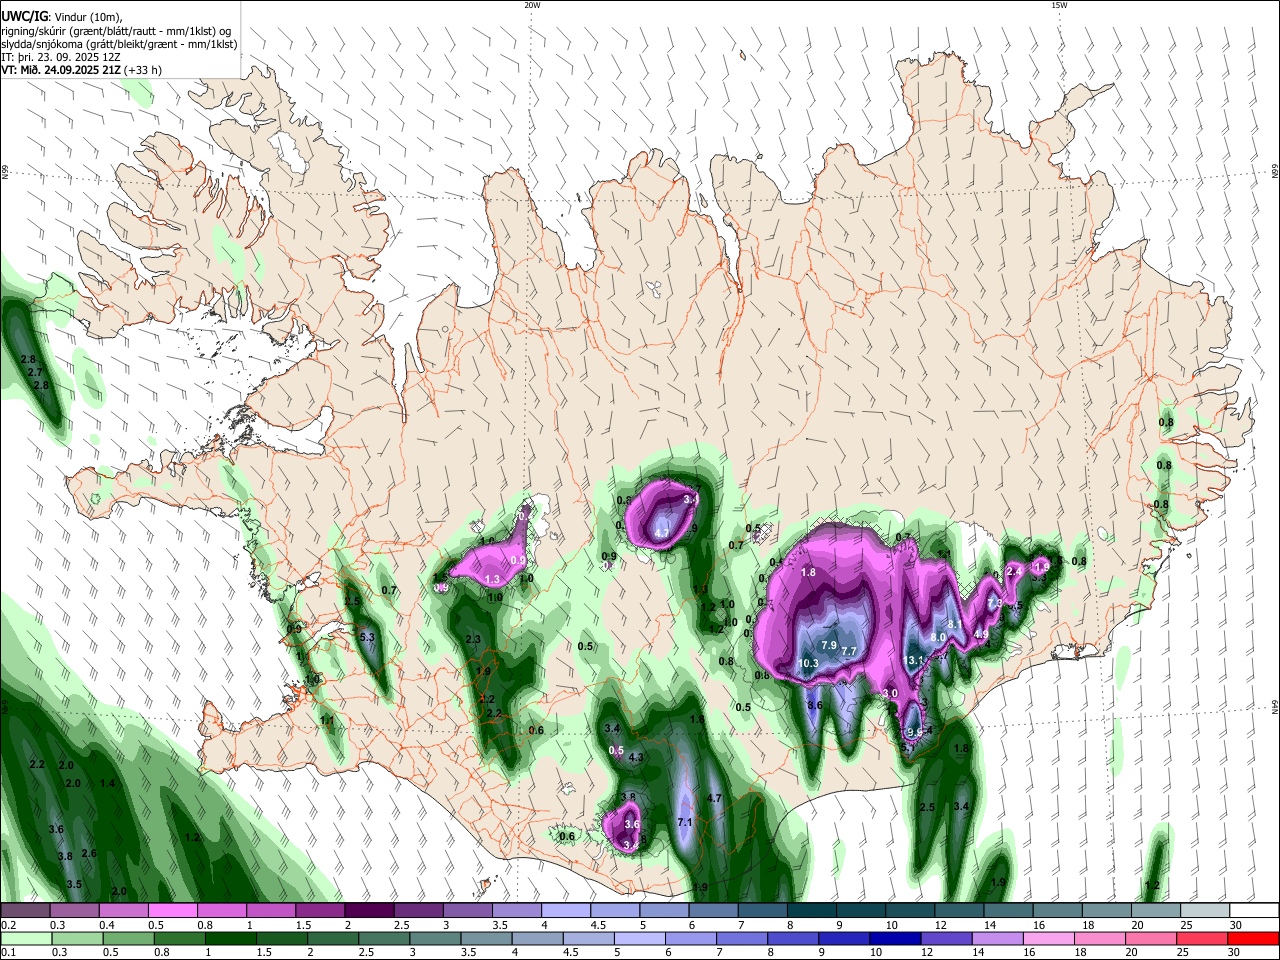1280x960 pixels.
Task: Select the 2.3 precipitation value
Action: [x=473, y=640]
